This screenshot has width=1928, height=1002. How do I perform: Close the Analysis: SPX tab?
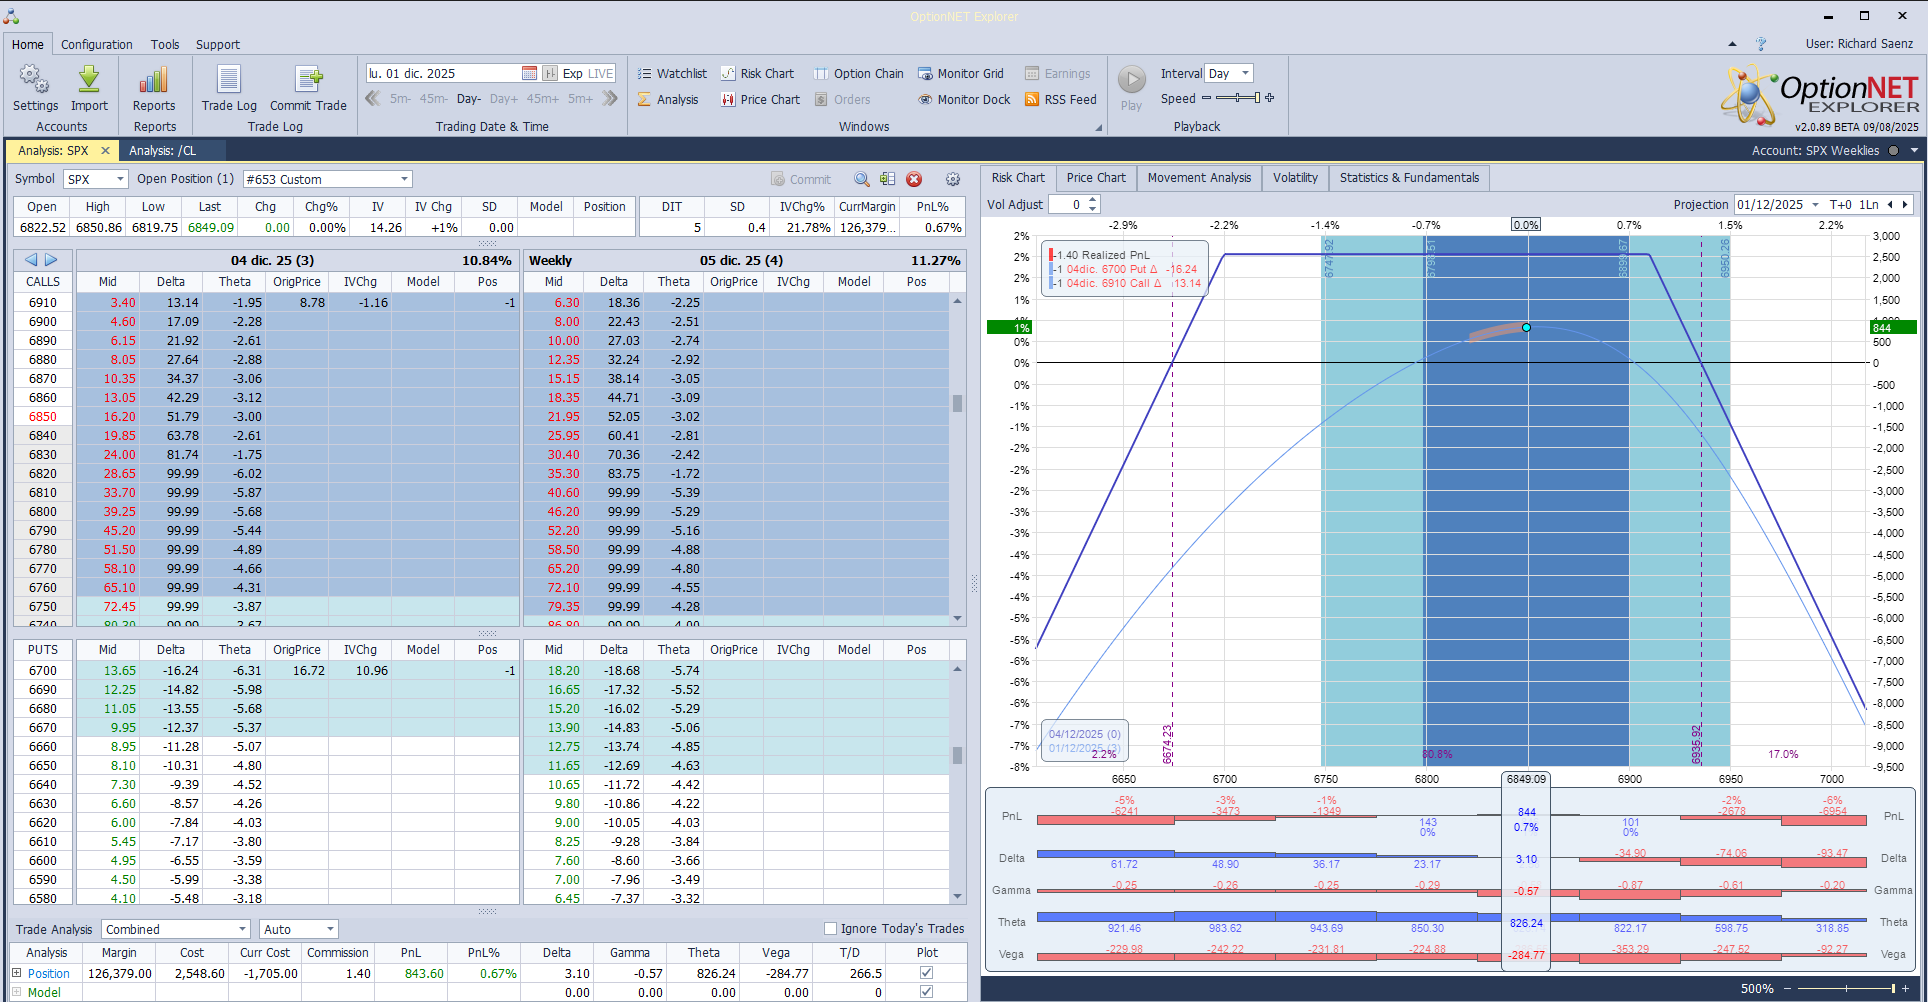click(x=105, y=151)
